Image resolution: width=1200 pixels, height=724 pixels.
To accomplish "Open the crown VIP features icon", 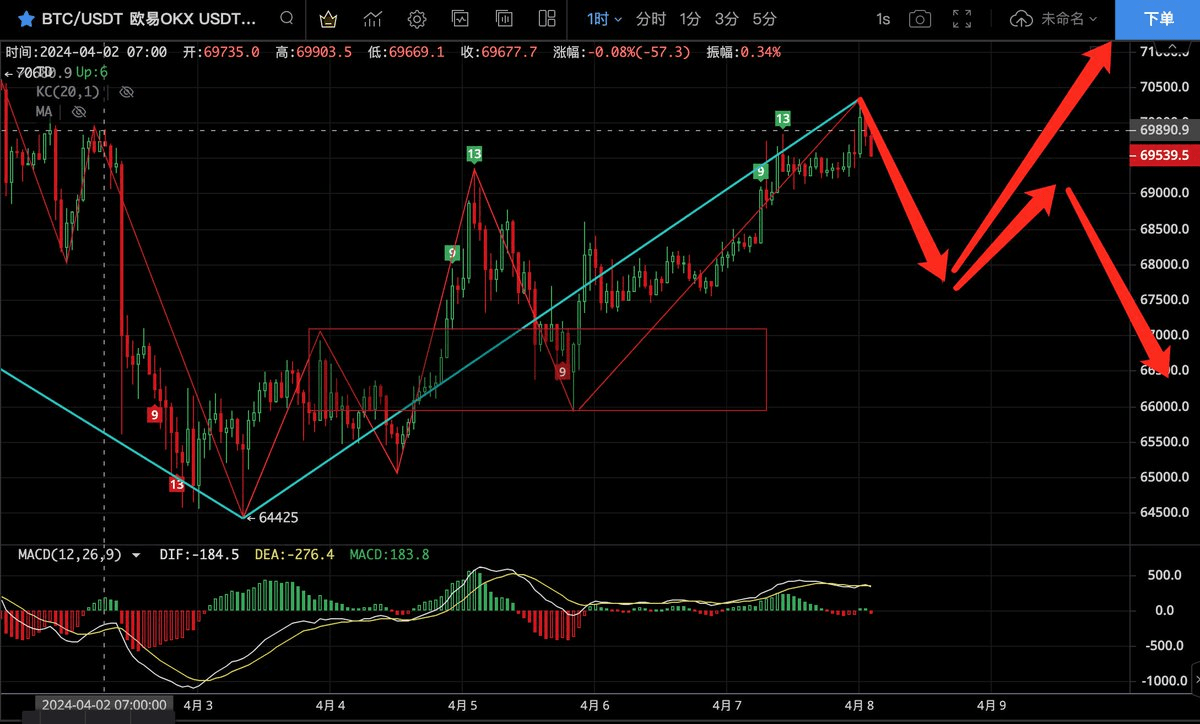I will tap(327, 19).
